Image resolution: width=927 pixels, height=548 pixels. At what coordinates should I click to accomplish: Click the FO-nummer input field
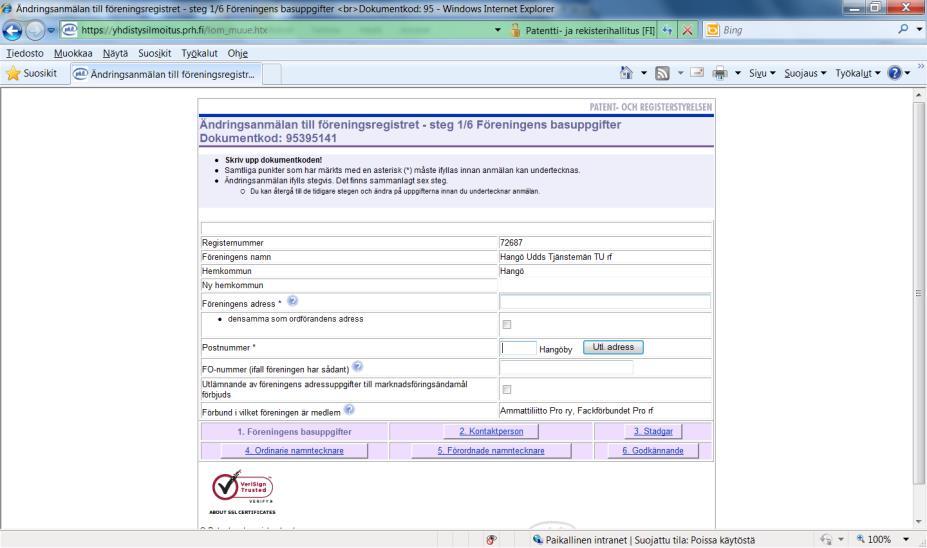pos(566,368)
